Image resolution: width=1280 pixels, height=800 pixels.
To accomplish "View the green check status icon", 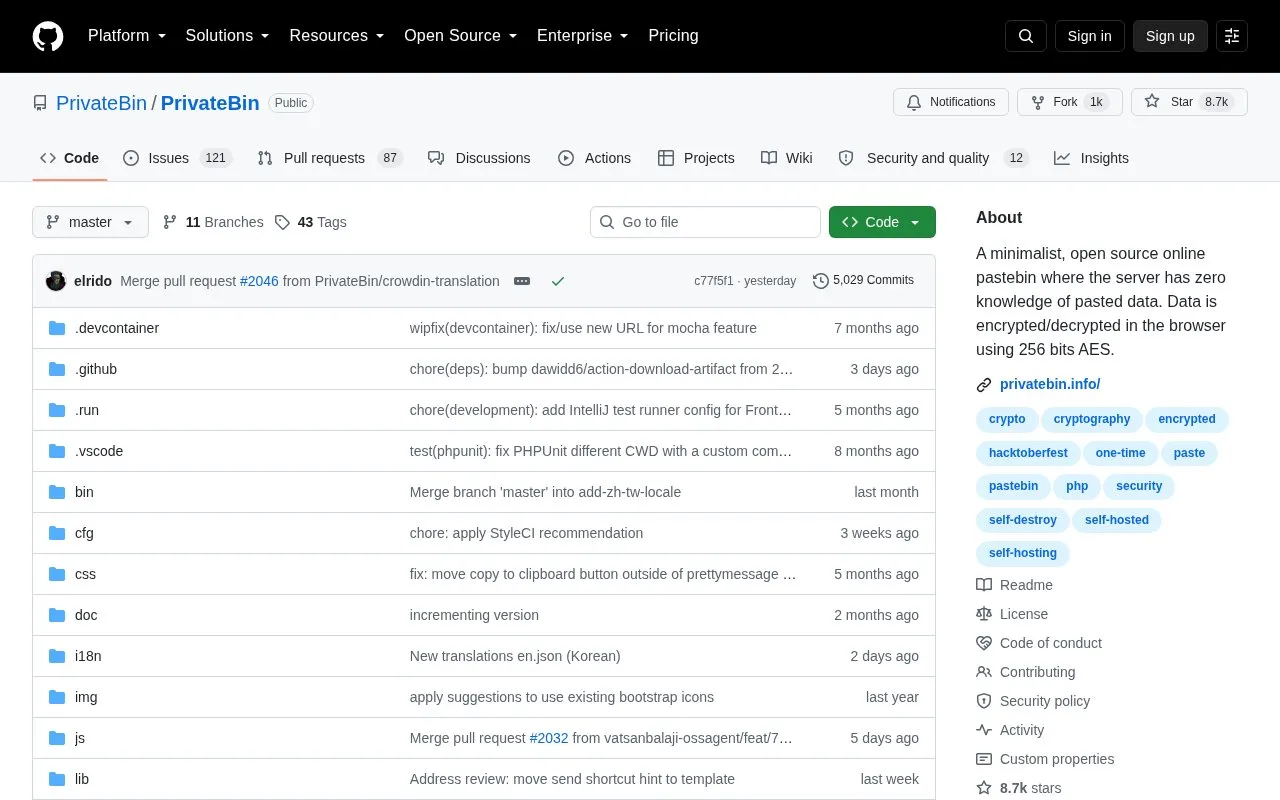I will point(558,281).
